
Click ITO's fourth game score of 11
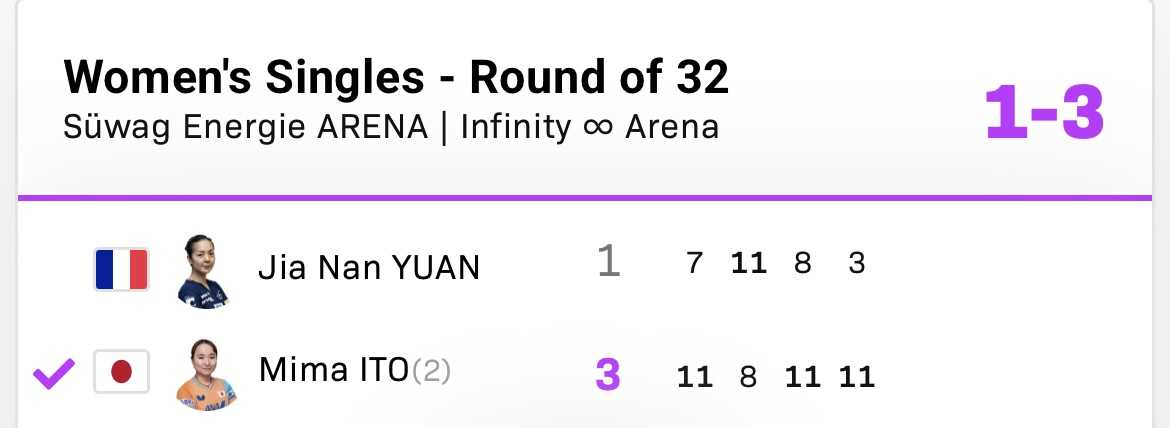[x=857, y=377]
